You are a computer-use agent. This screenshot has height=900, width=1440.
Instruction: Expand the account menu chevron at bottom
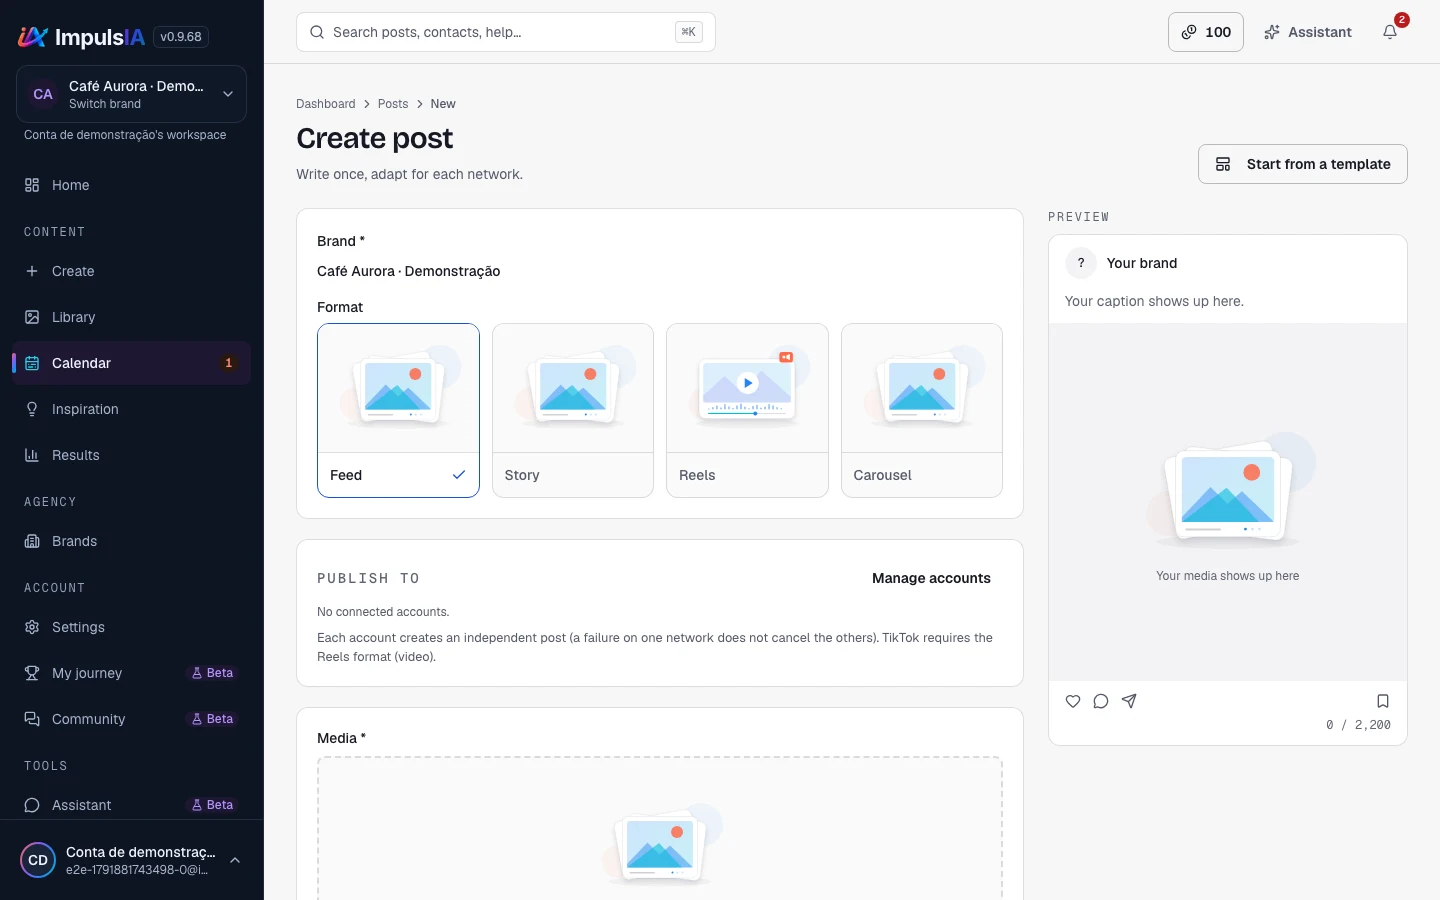click(x=235, y=860)
